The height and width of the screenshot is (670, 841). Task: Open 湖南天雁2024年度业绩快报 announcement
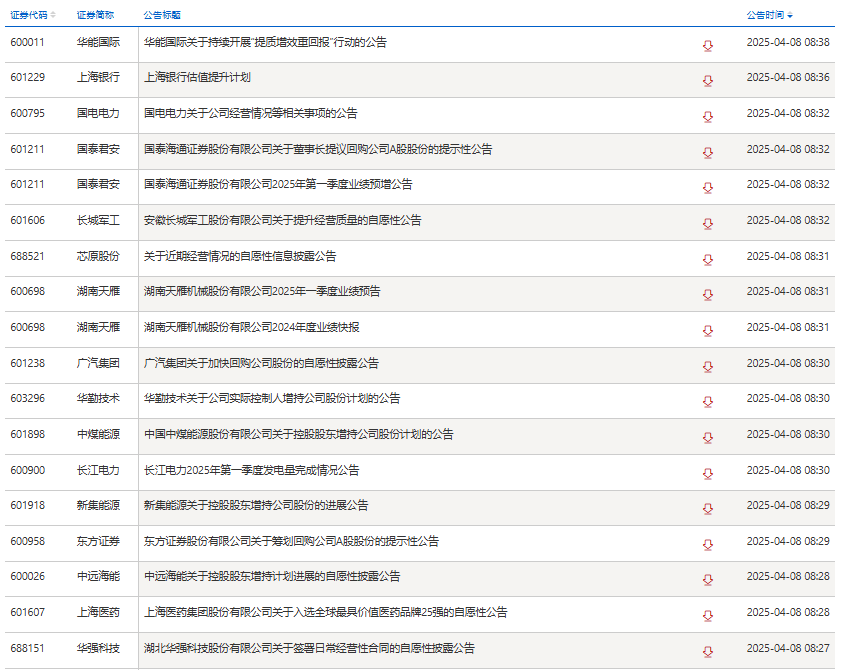coord(251,327)
